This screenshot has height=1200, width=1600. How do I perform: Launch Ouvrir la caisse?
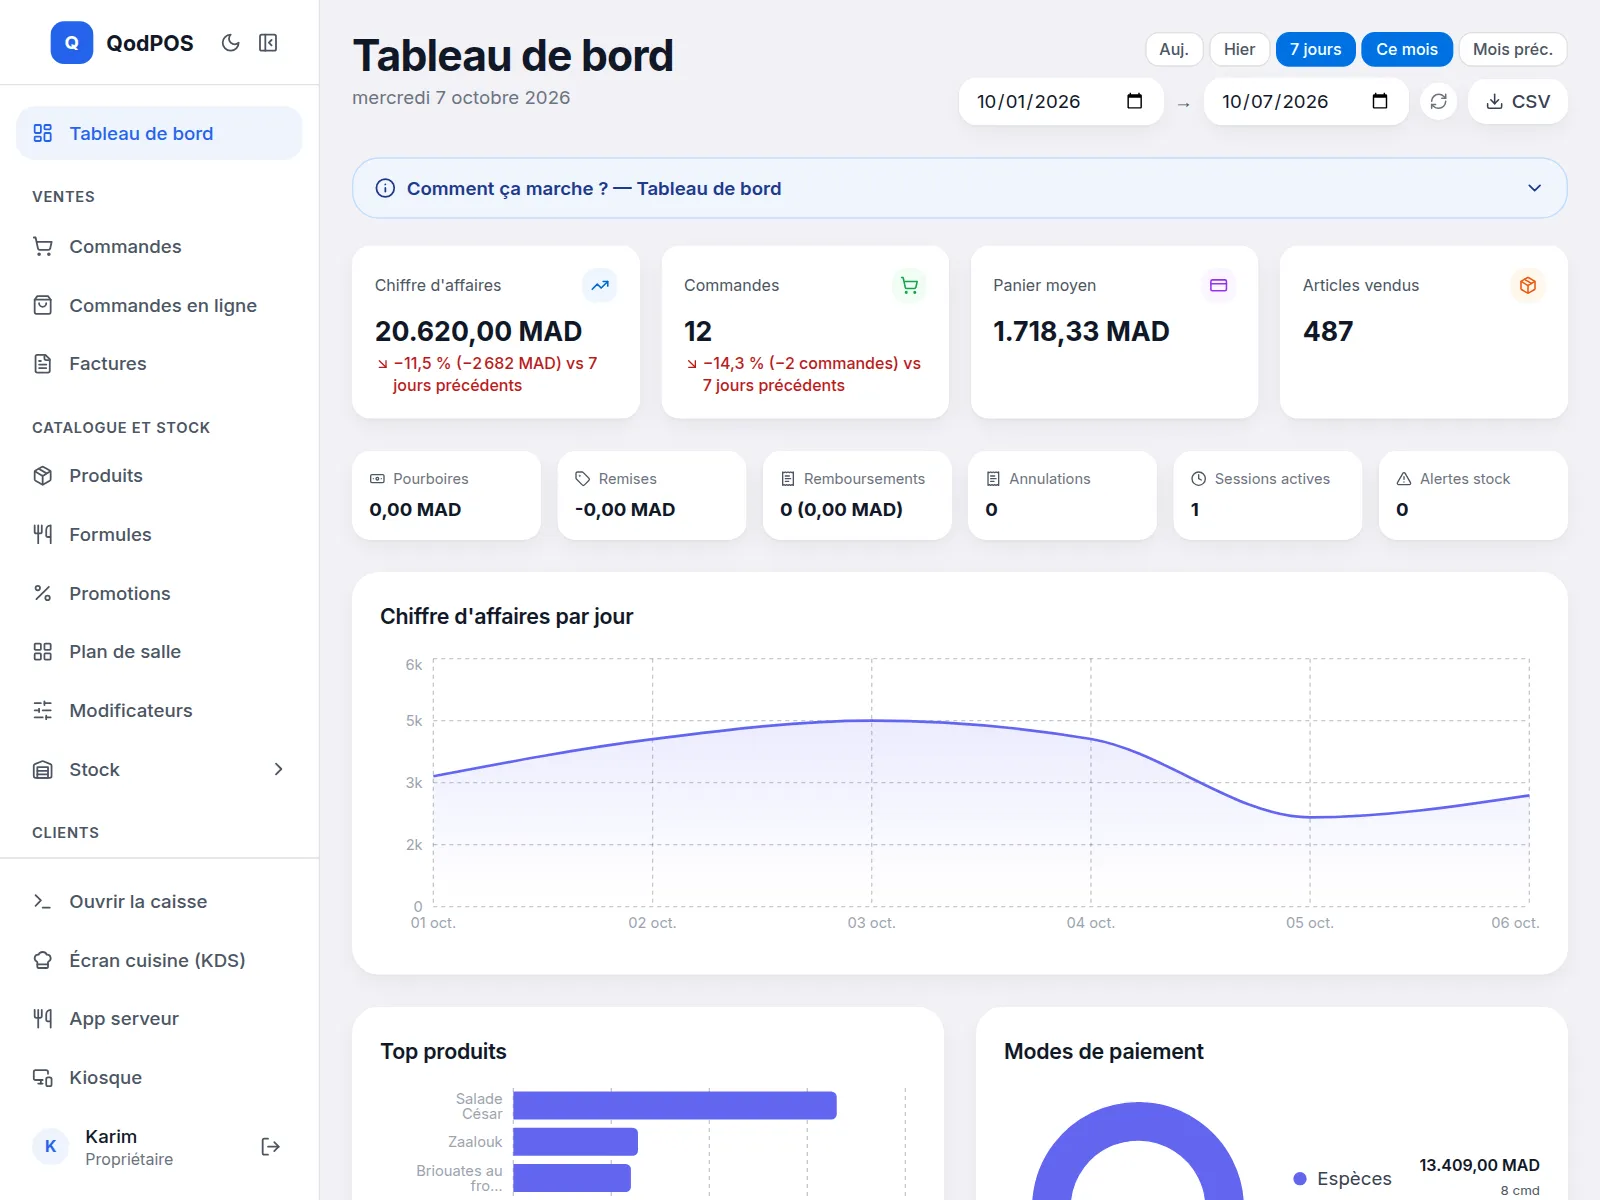point(159,901)
